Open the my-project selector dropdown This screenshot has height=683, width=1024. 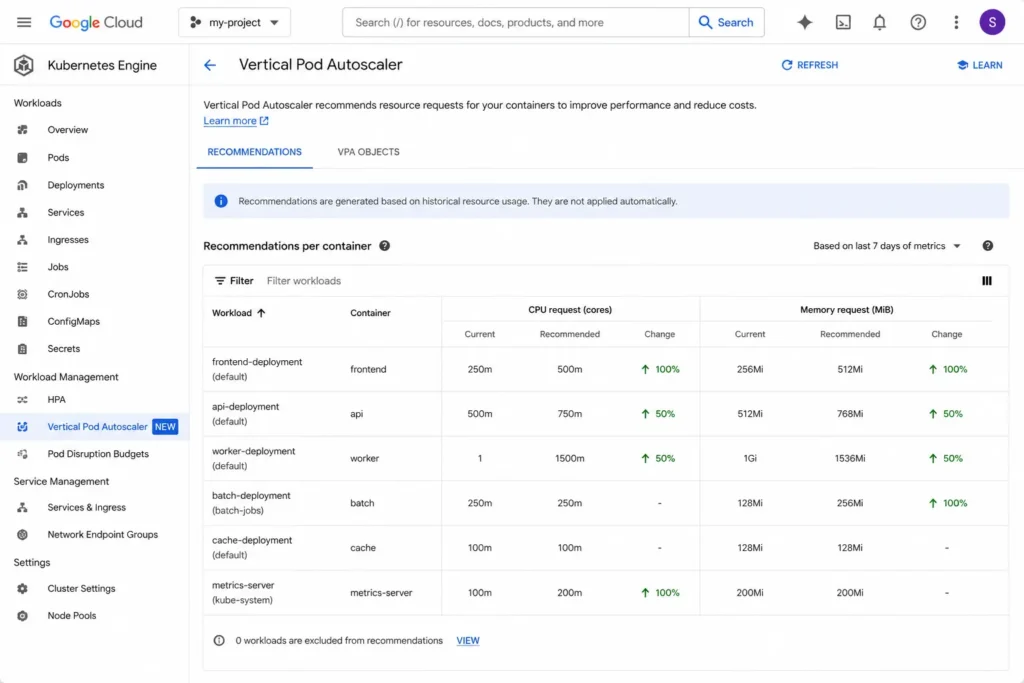(x=234, y=22)
